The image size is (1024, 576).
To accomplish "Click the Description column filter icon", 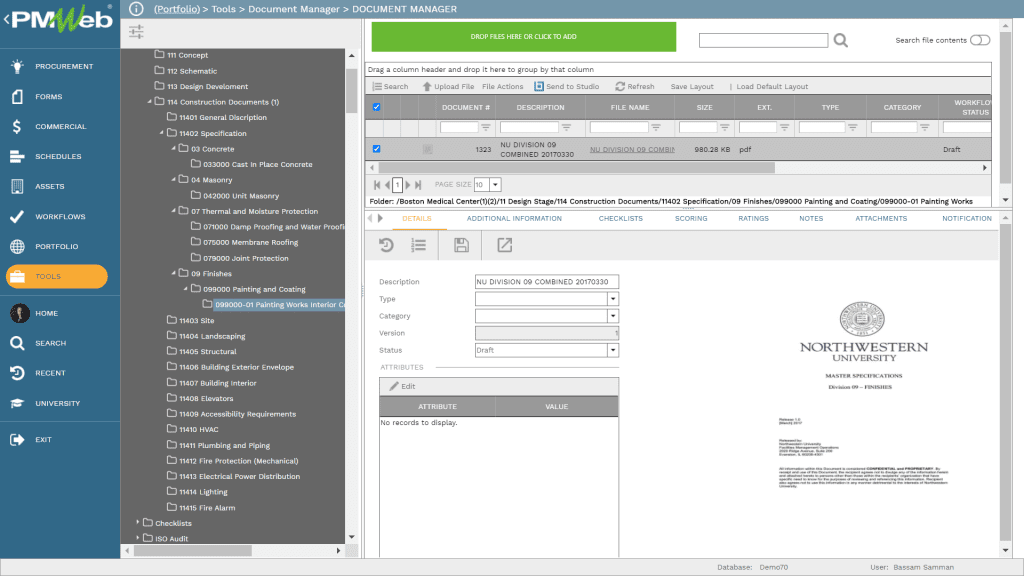I will [x=566, y=127].
